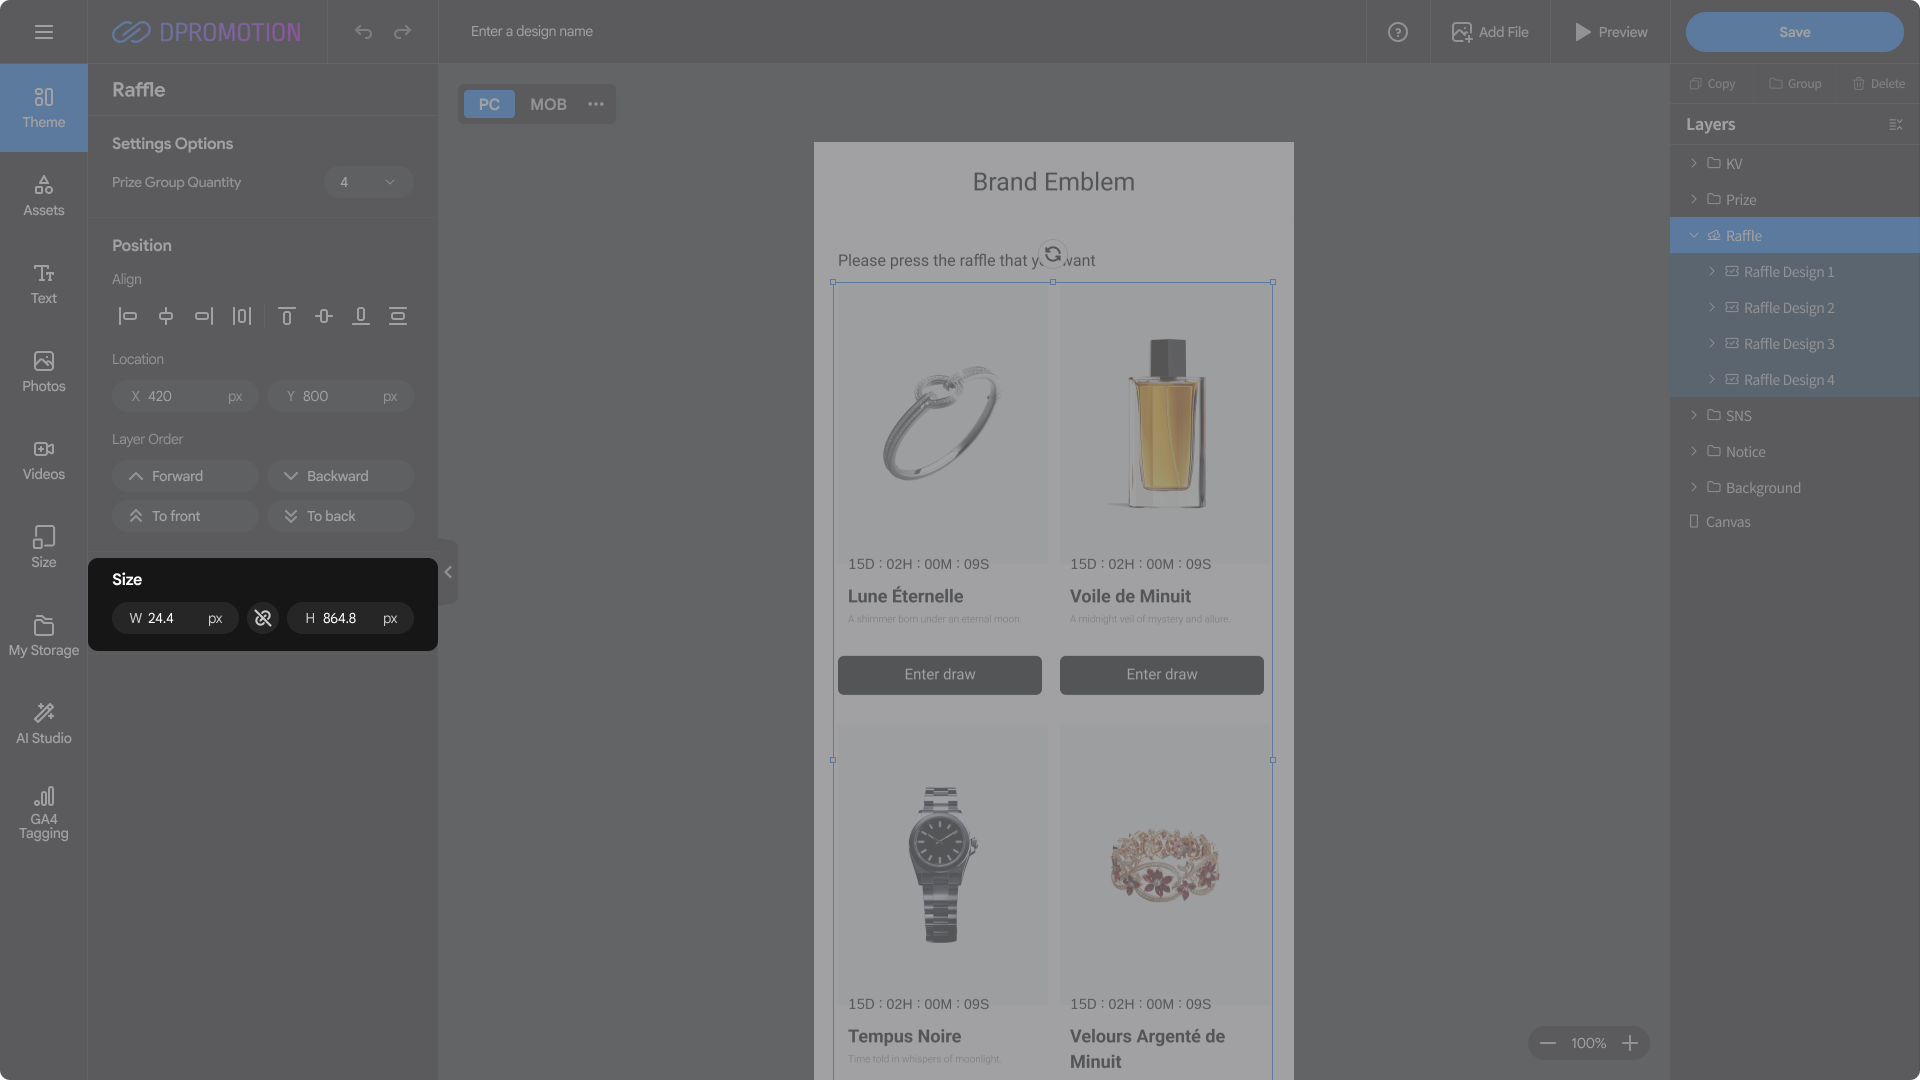This screenshot has width=1920, height=1080.
Task: Collapse the left settings panel arrow
Action: click(x=448, y=572)
